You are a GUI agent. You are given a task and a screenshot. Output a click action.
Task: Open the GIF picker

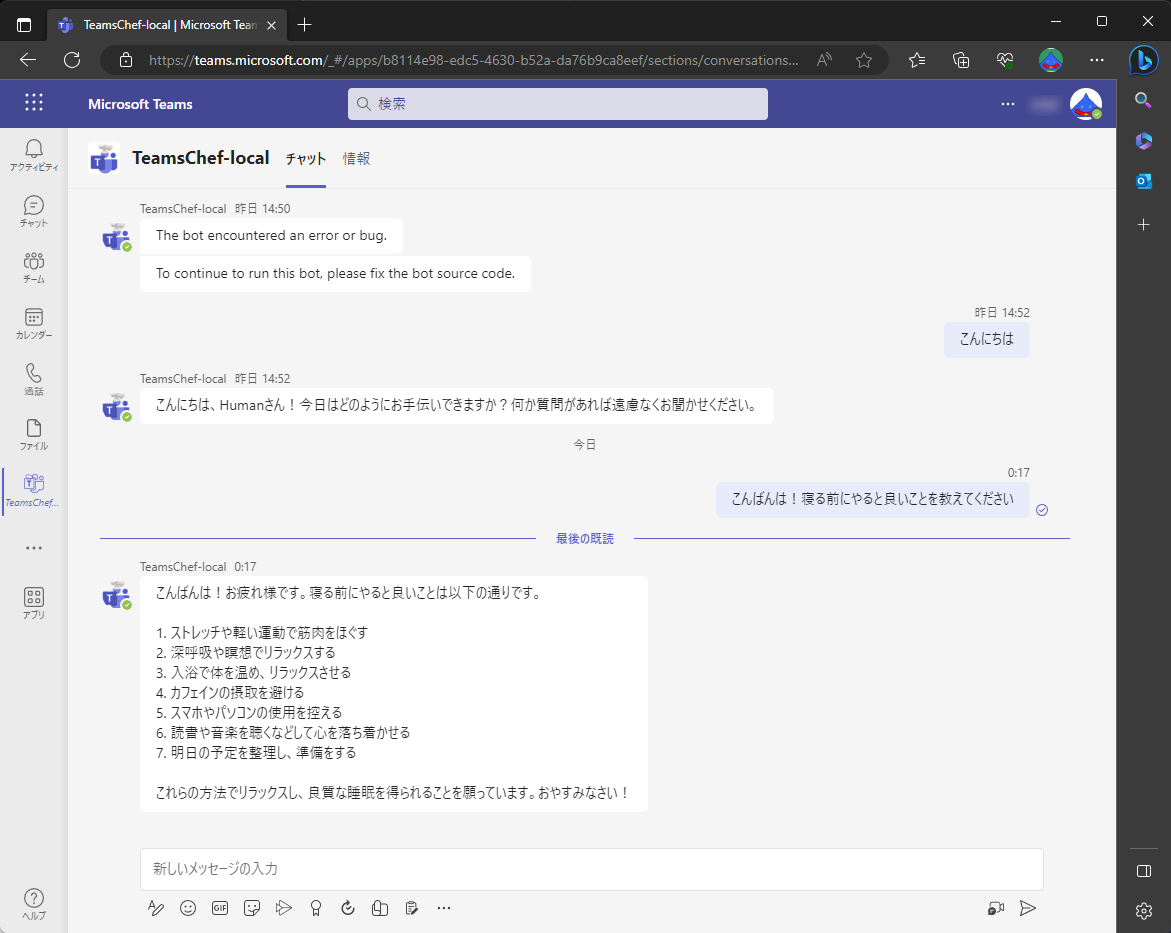pos(220,908)
